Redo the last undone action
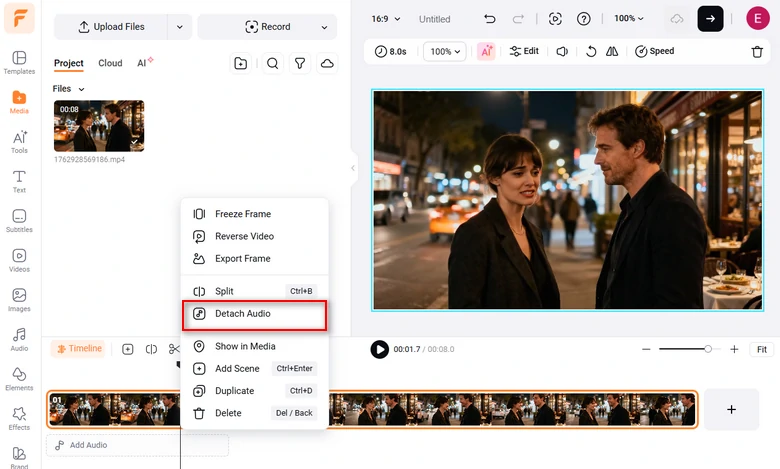This screenshot has width=780, height=469. (518, 19)
